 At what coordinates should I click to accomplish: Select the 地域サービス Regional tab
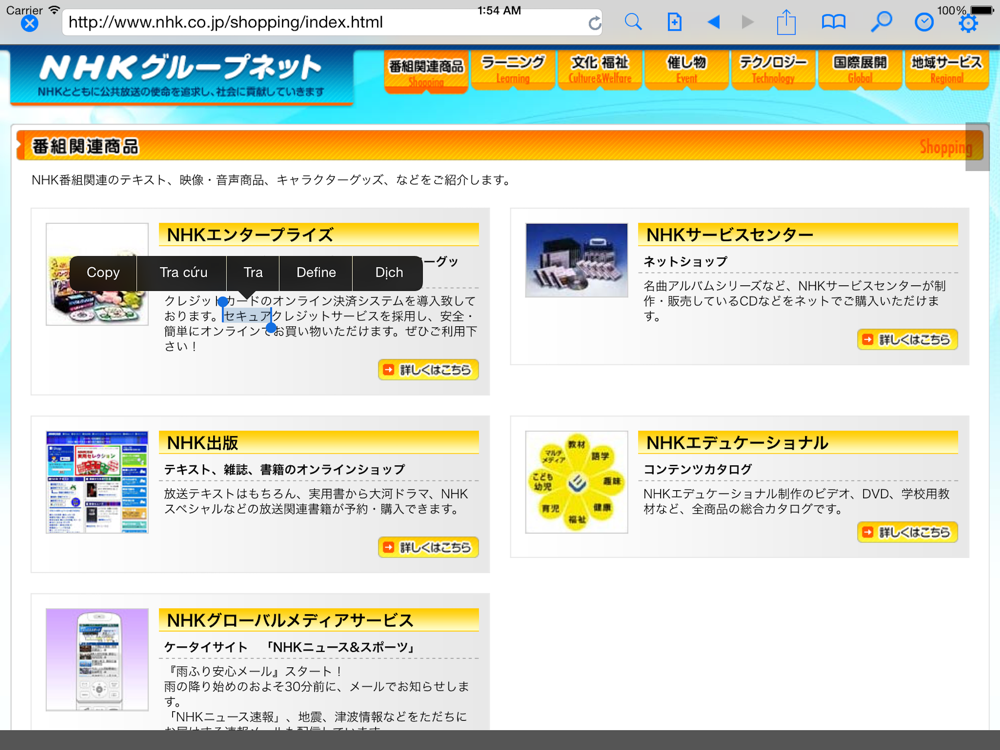click(x=946, y=69)
